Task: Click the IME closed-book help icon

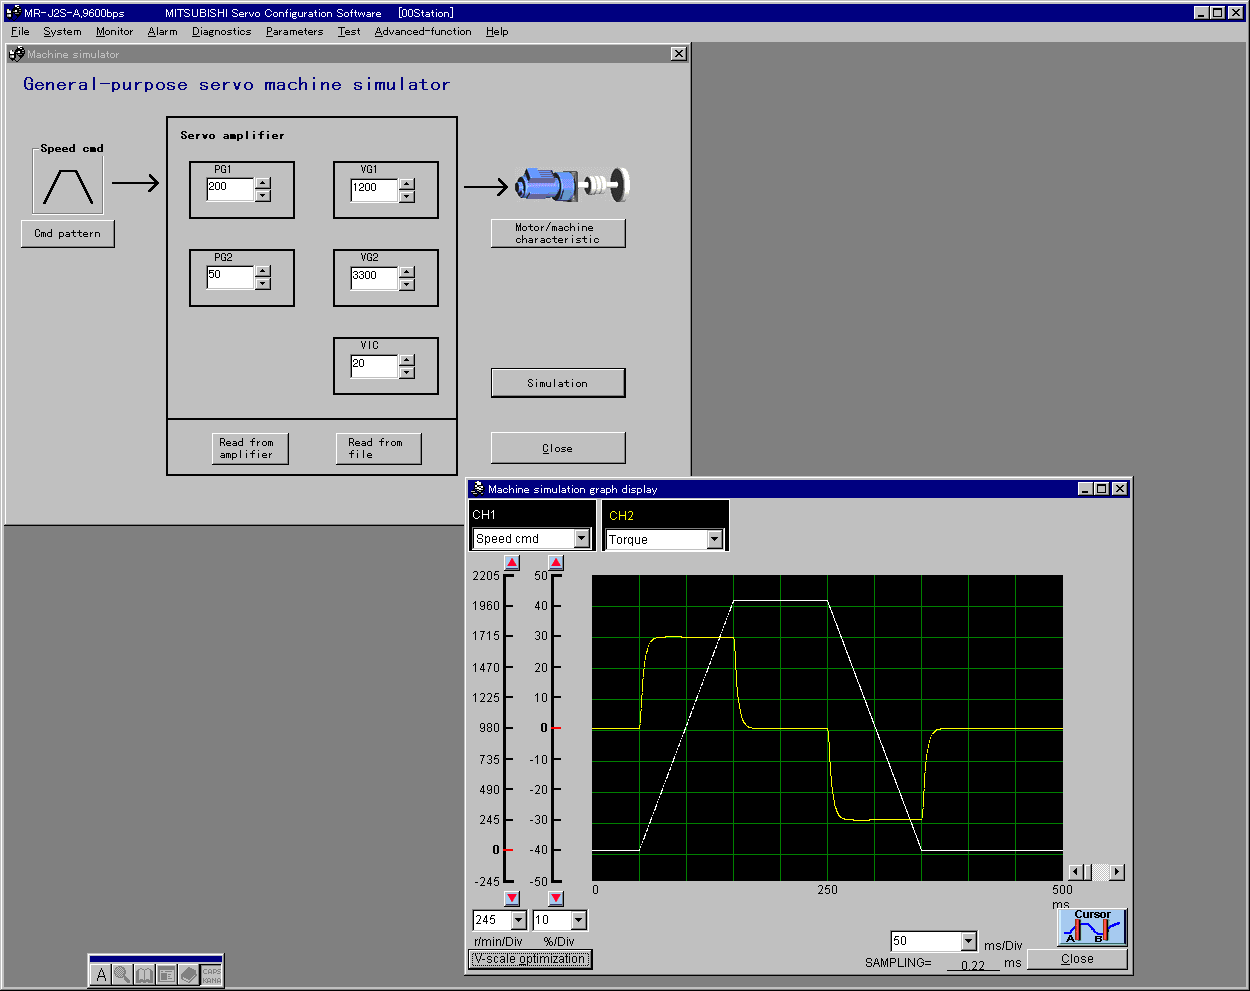Action: pyautogui.click(x=189, y=974)
